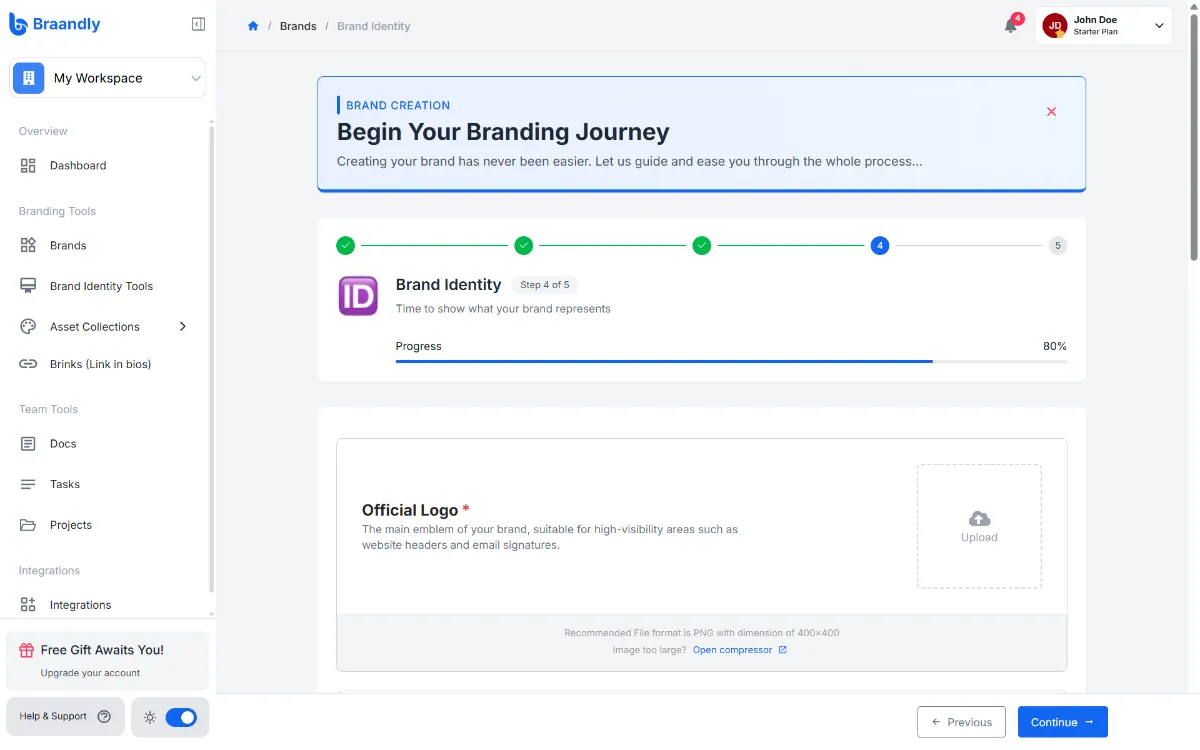Viewport: 1200px width, 750px height.
Task: Expand Asset Collections chevron
Action: (183, 327)
